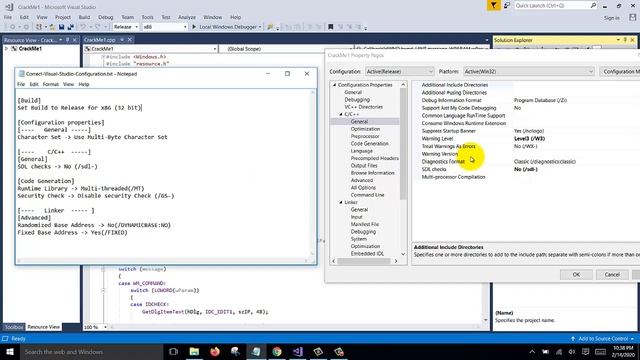Image resolution: width=640 pixels, height=360 pixels.
Task: Show hidden tray icons chevron
Action: tap(532, 352)
